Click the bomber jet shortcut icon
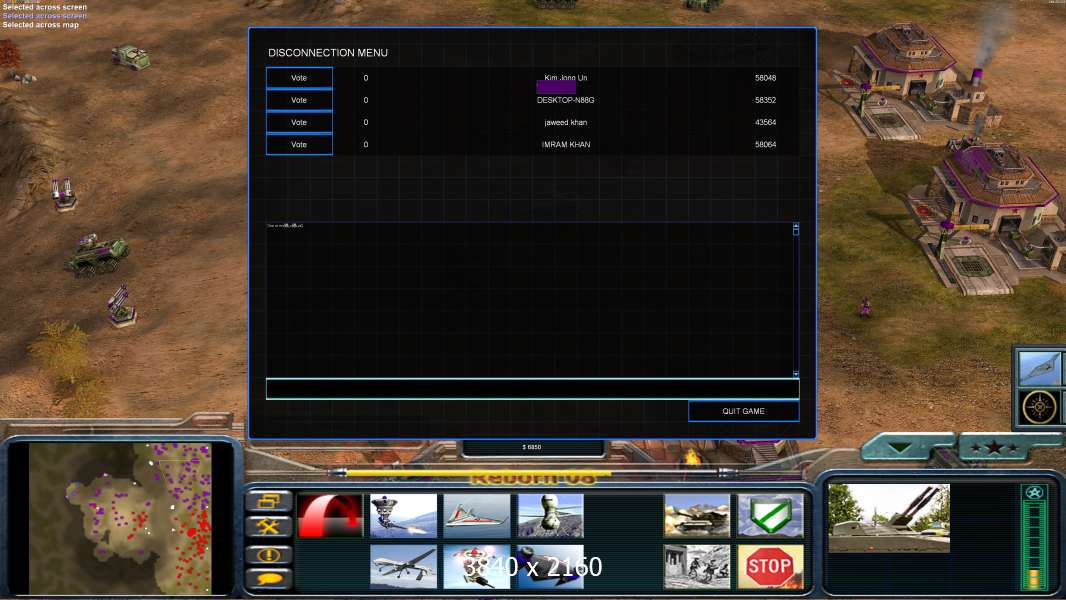The height and width of the screenshot is (600, 1066). (1040, 370)
